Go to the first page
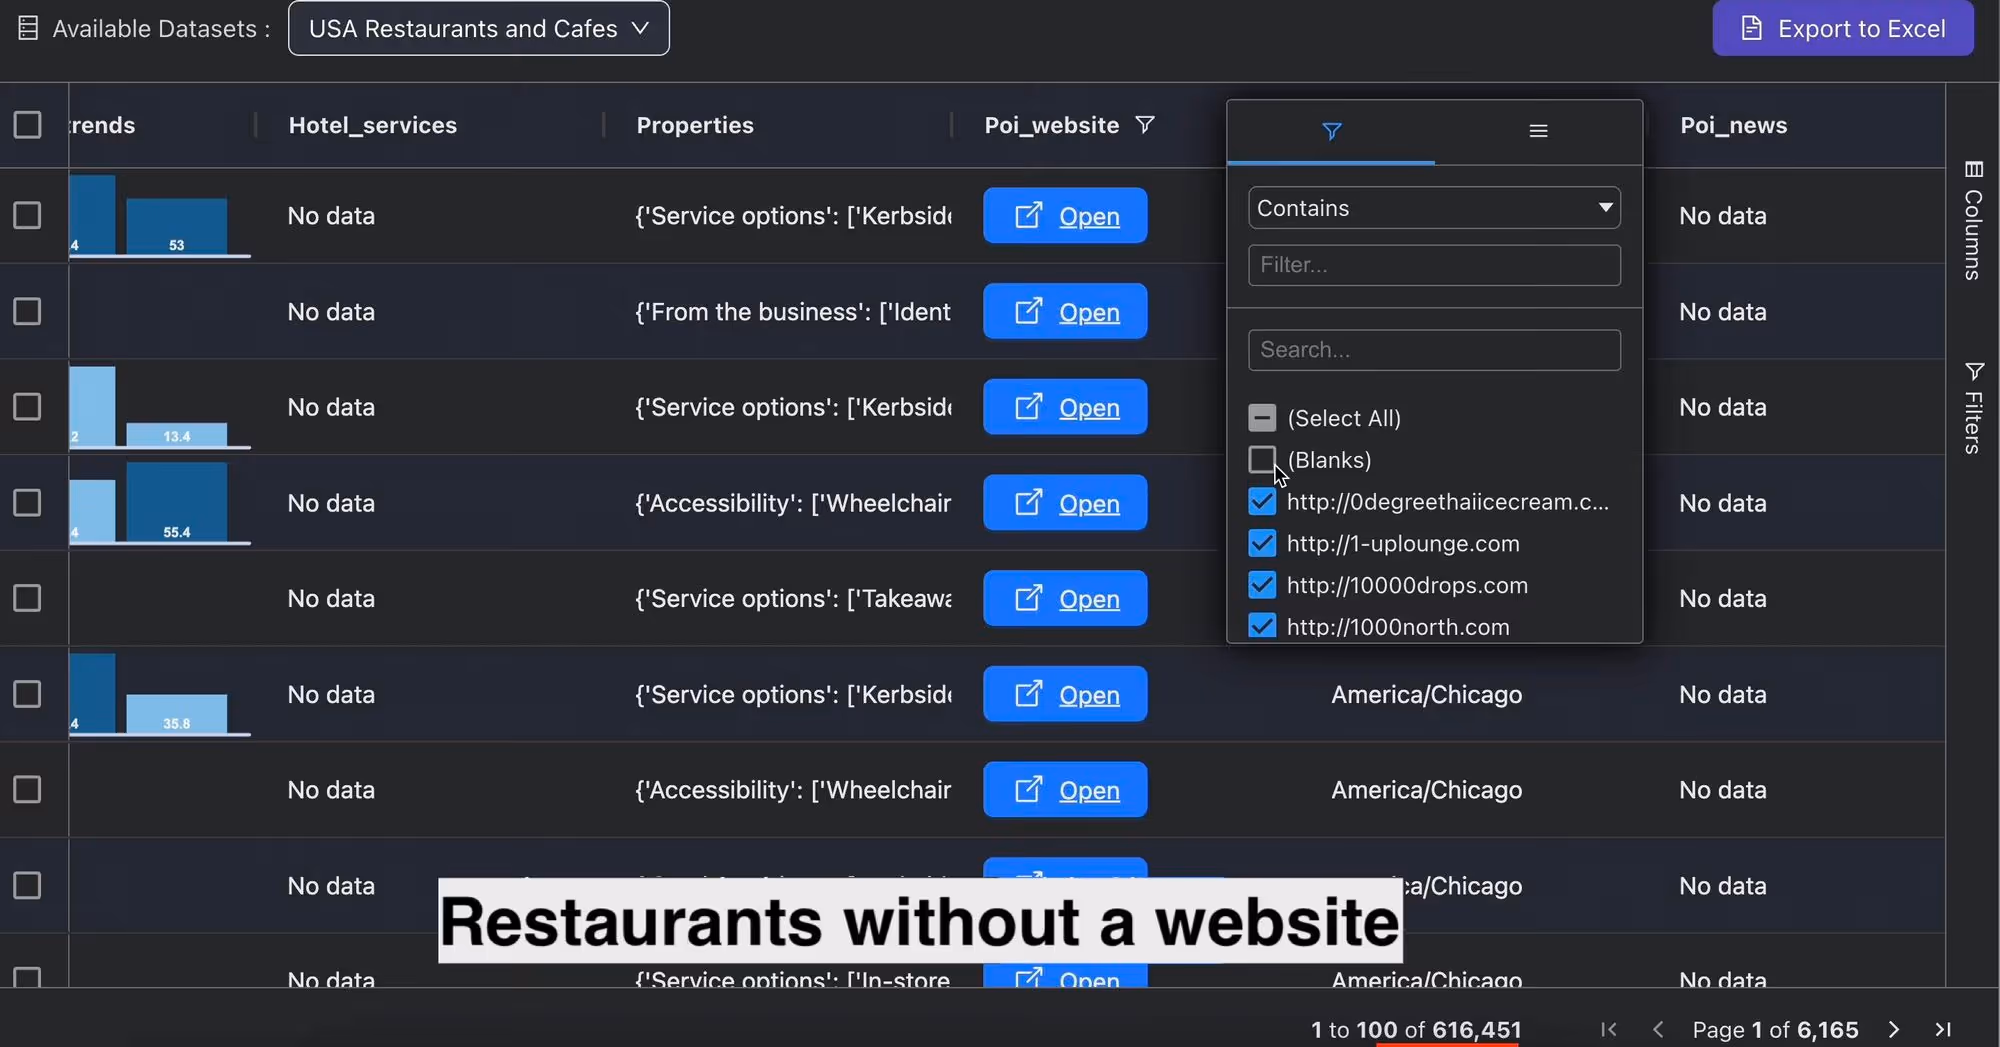 [x=1608, y=1030]
